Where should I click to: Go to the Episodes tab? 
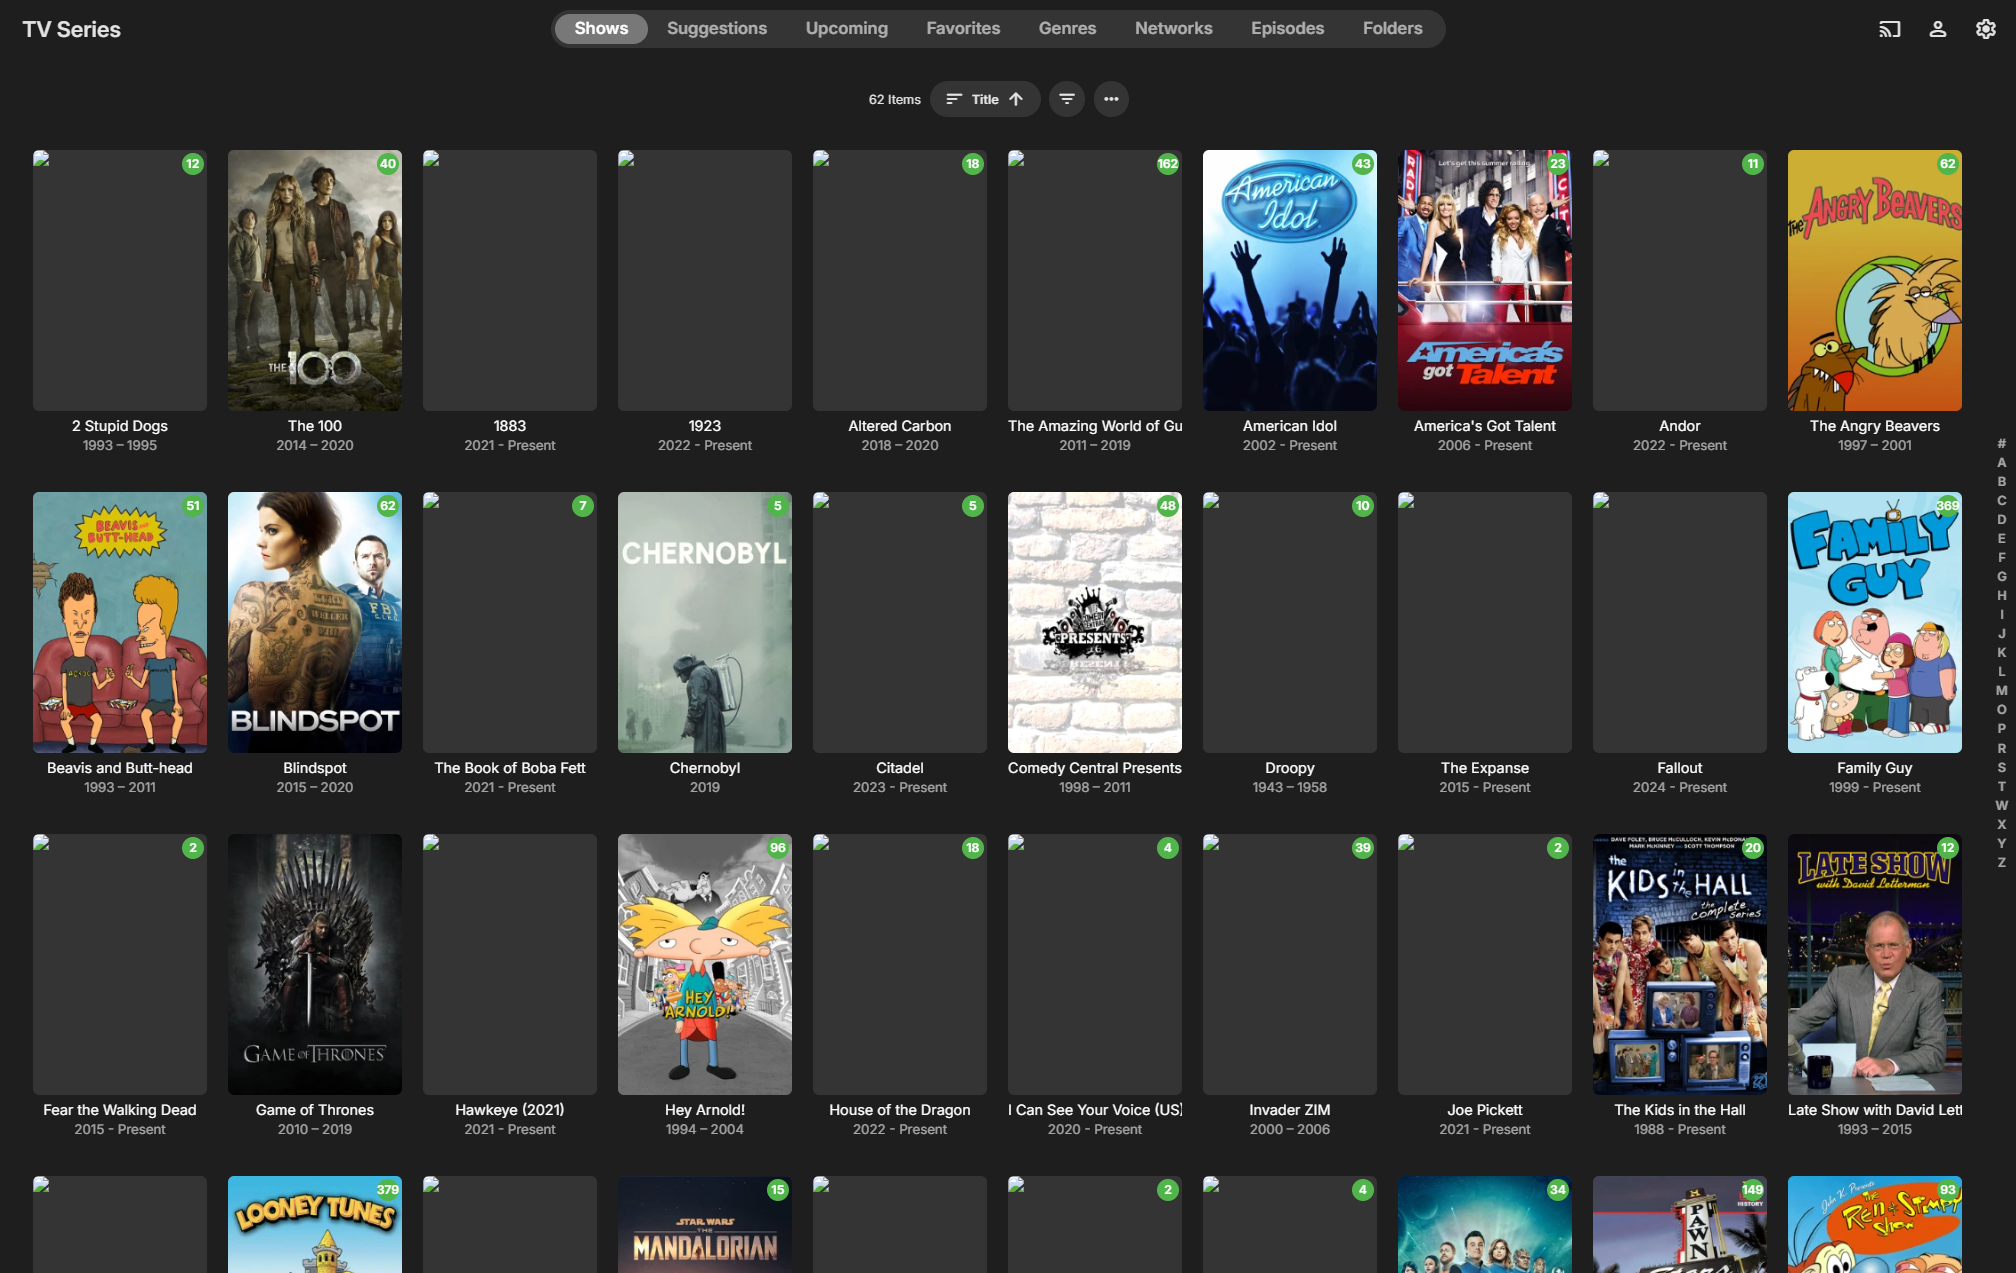(1287, 29)
